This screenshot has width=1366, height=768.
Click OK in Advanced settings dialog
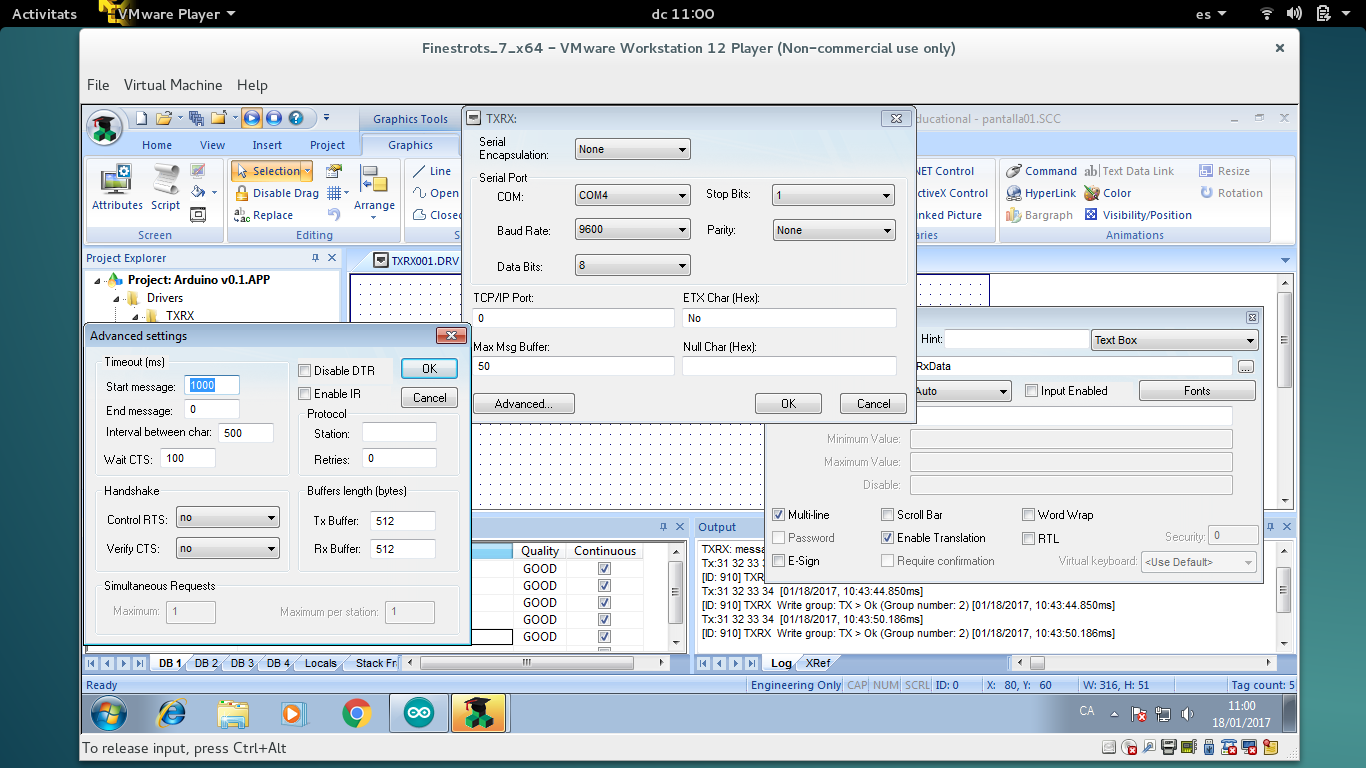pyautogui.click(x=429, y=369)
